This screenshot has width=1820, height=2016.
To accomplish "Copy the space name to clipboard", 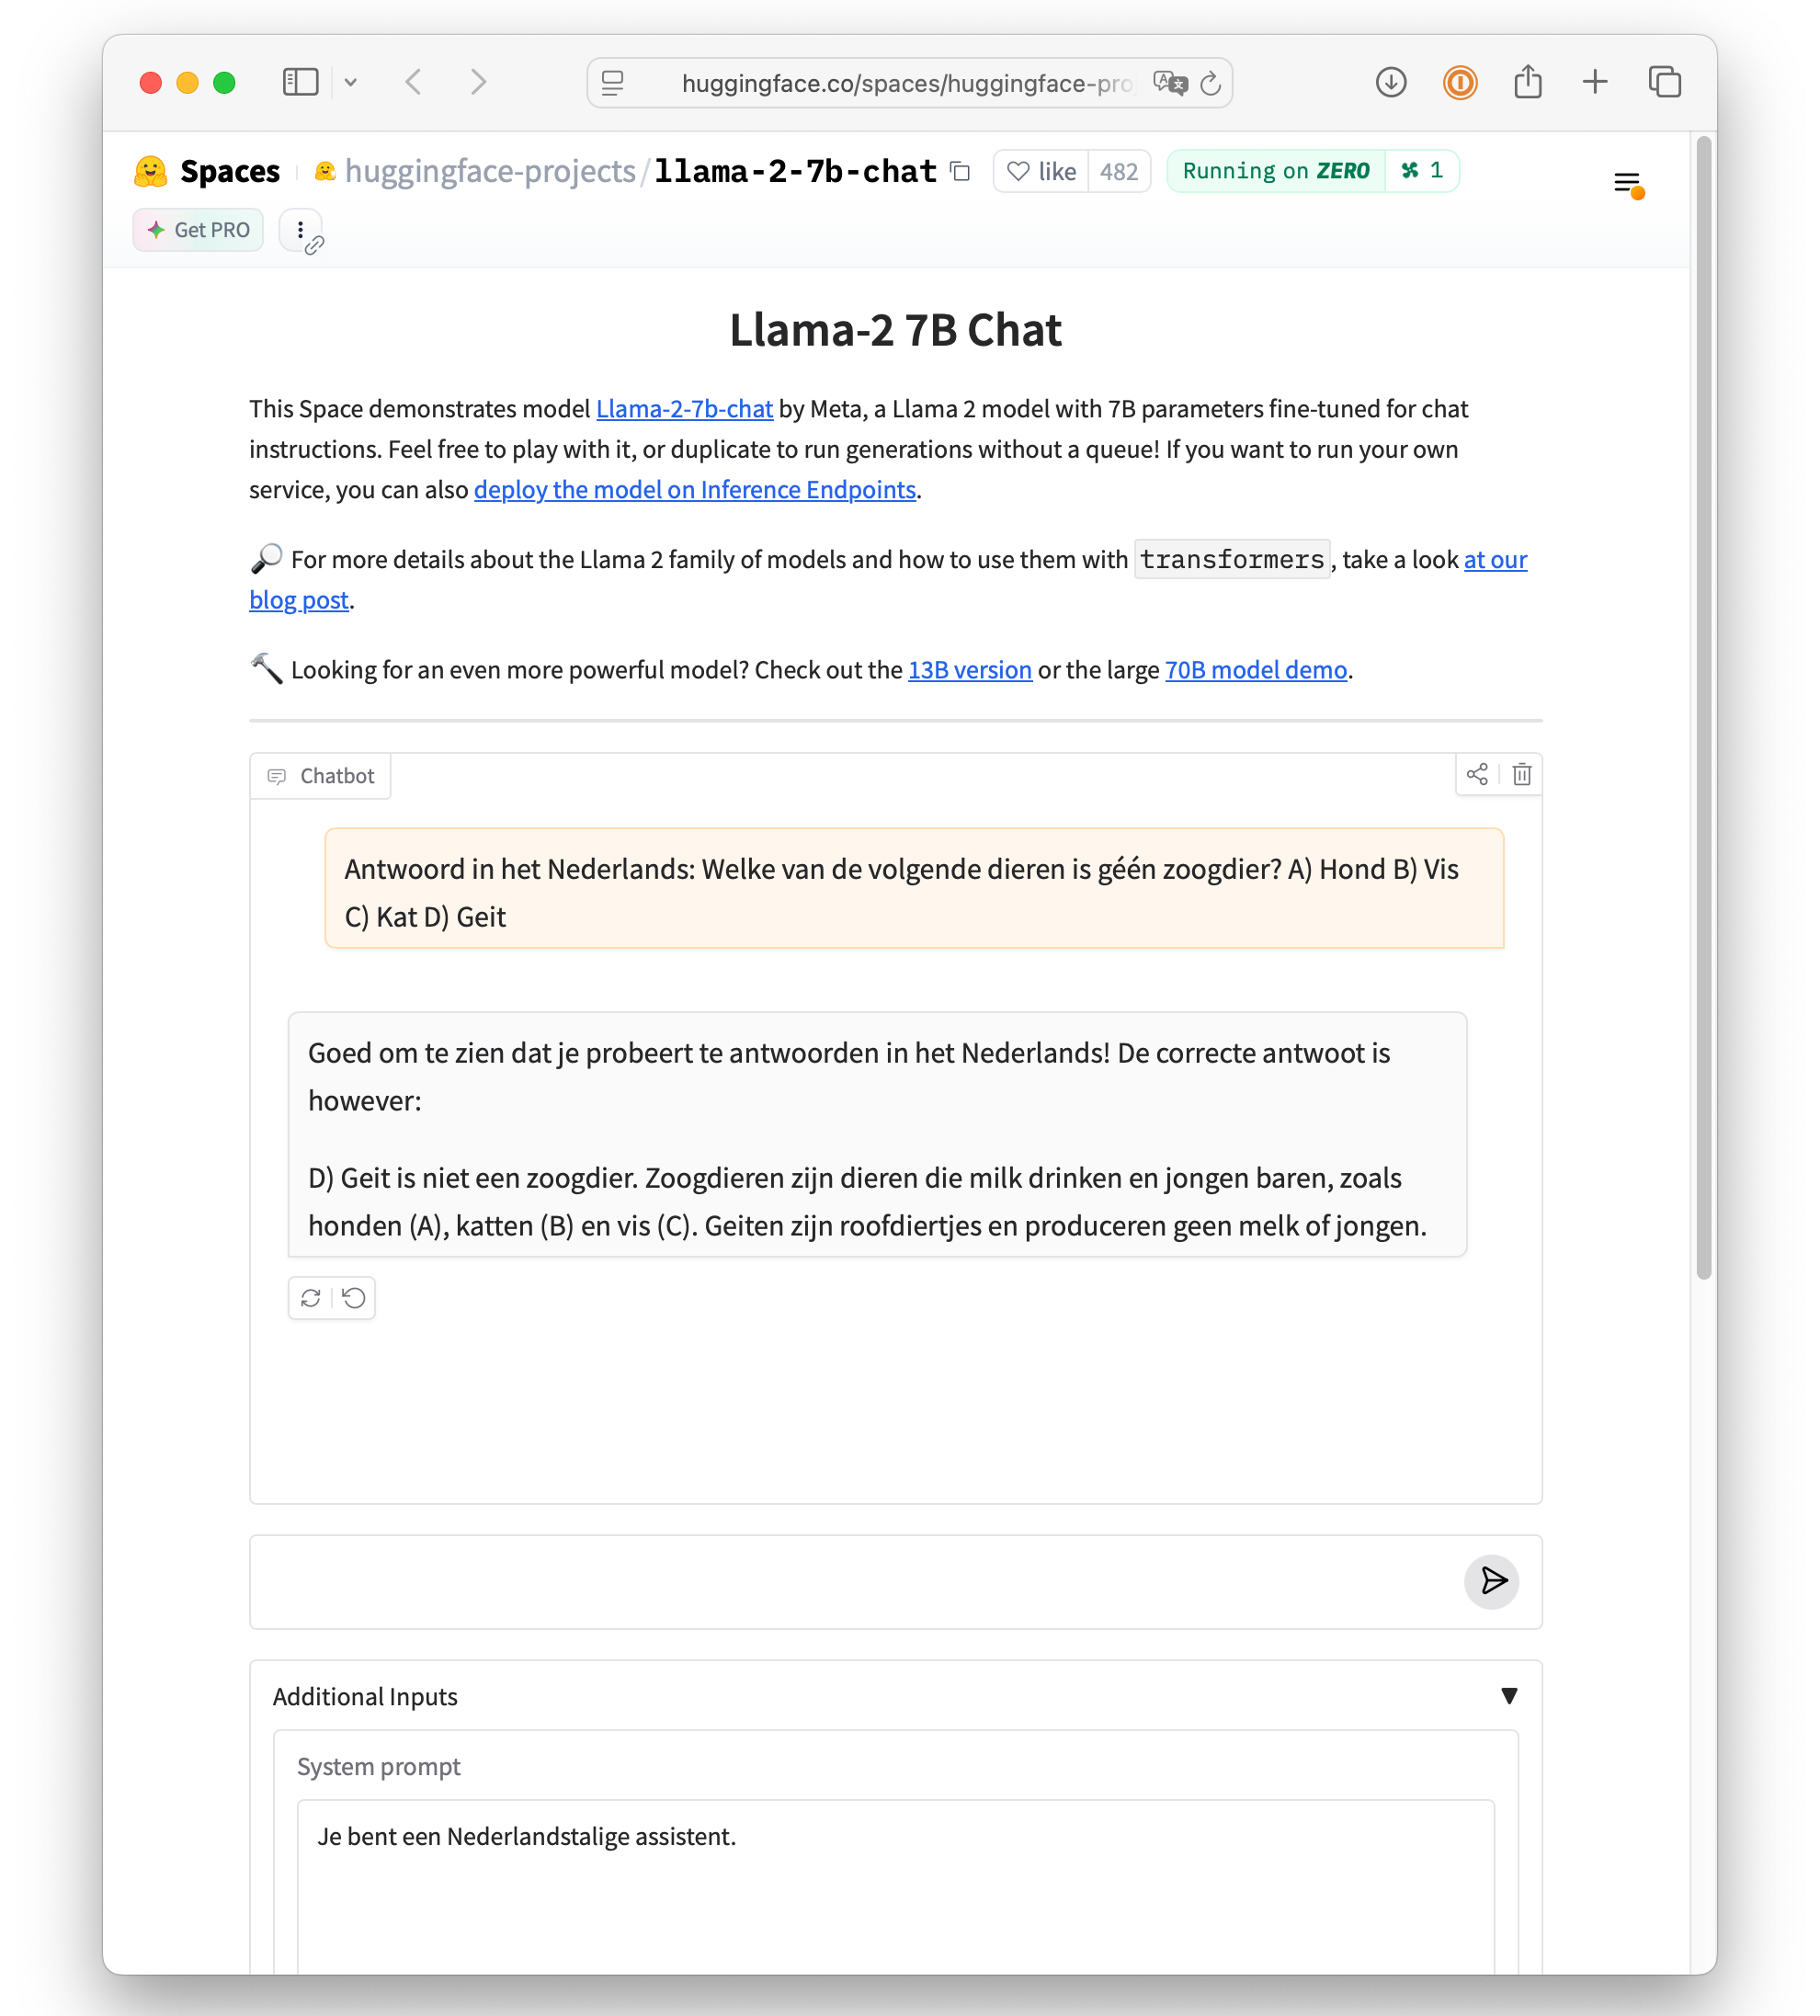I will coord(960,171).
